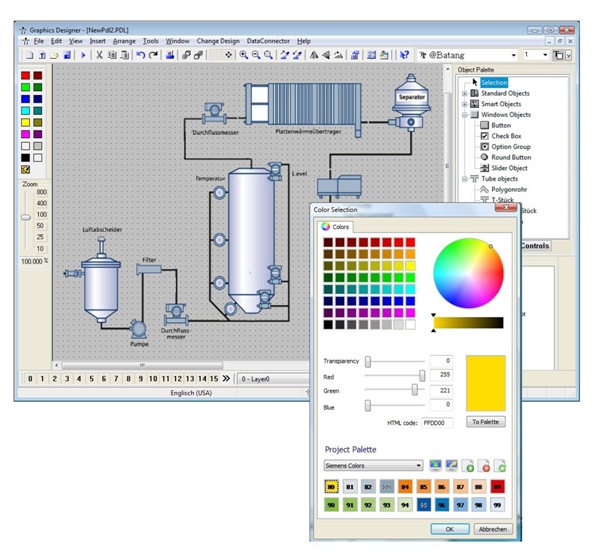
Task: Toggle layer 0 in the layer bar
Action: tap(30, 379)
